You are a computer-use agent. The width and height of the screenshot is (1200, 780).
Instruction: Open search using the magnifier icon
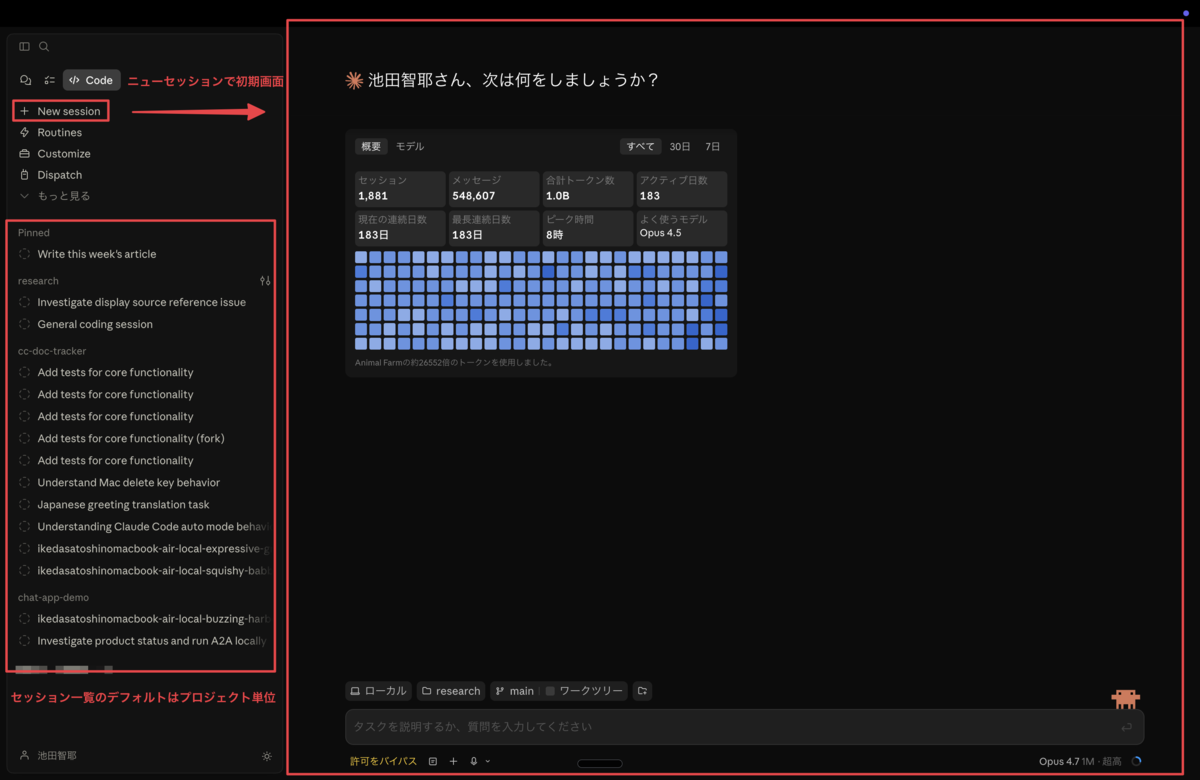44,46
